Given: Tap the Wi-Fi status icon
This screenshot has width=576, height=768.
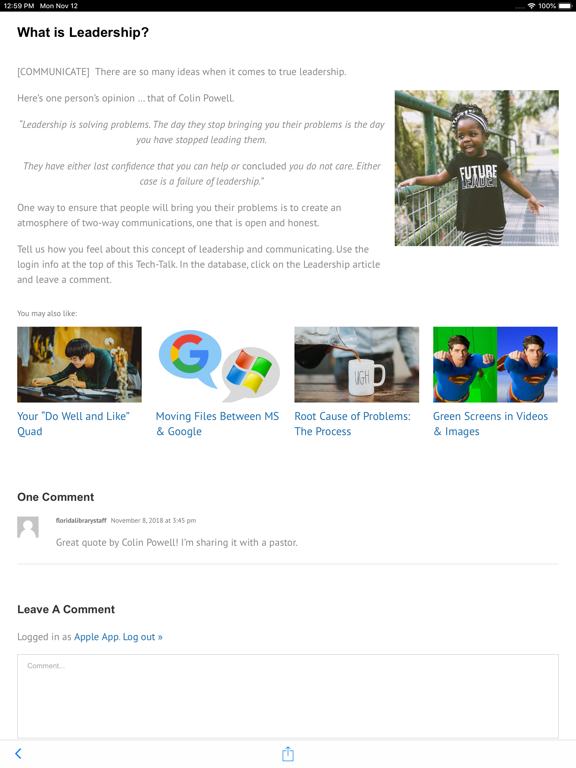Looking at the screenshot, I should (531, 6).
